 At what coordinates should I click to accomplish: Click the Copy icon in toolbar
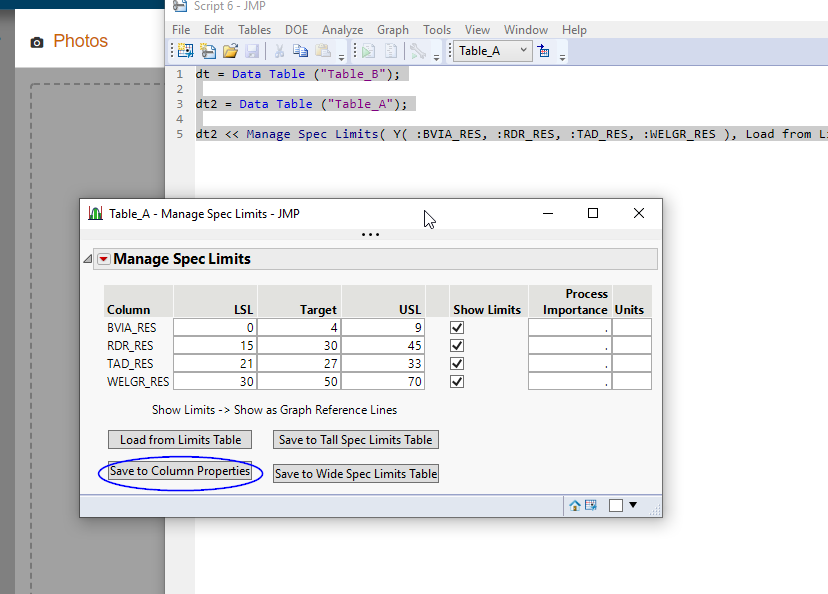tap(300, 51)
